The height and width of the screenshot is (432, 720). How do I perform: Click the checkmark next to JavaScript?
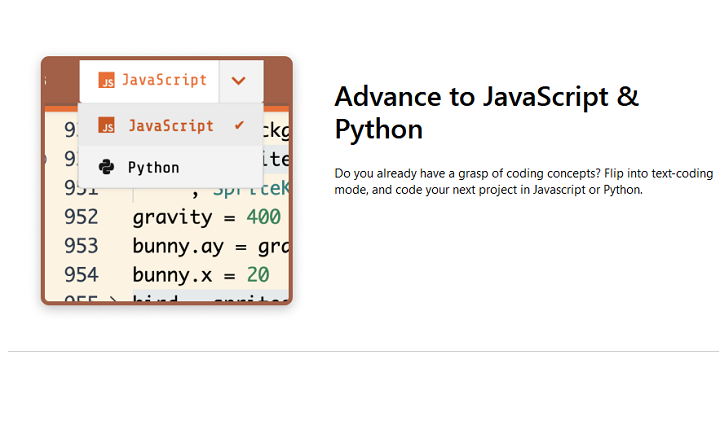(x=239, y=125)
